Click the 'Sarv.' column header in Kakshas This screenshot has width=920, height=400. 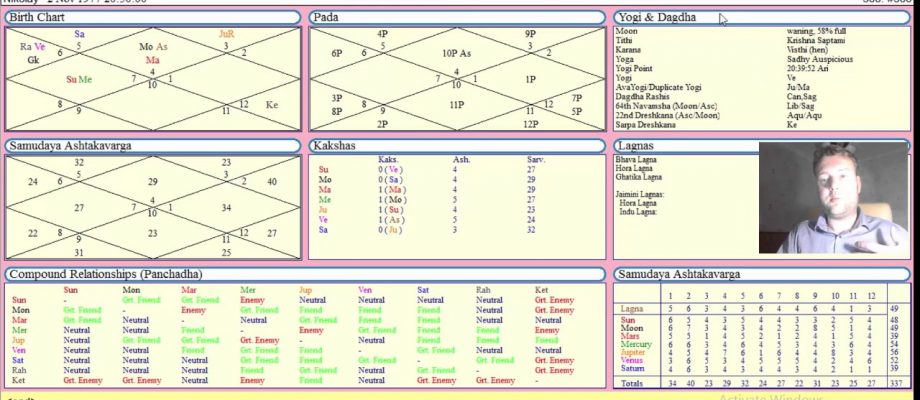(536, 160)
